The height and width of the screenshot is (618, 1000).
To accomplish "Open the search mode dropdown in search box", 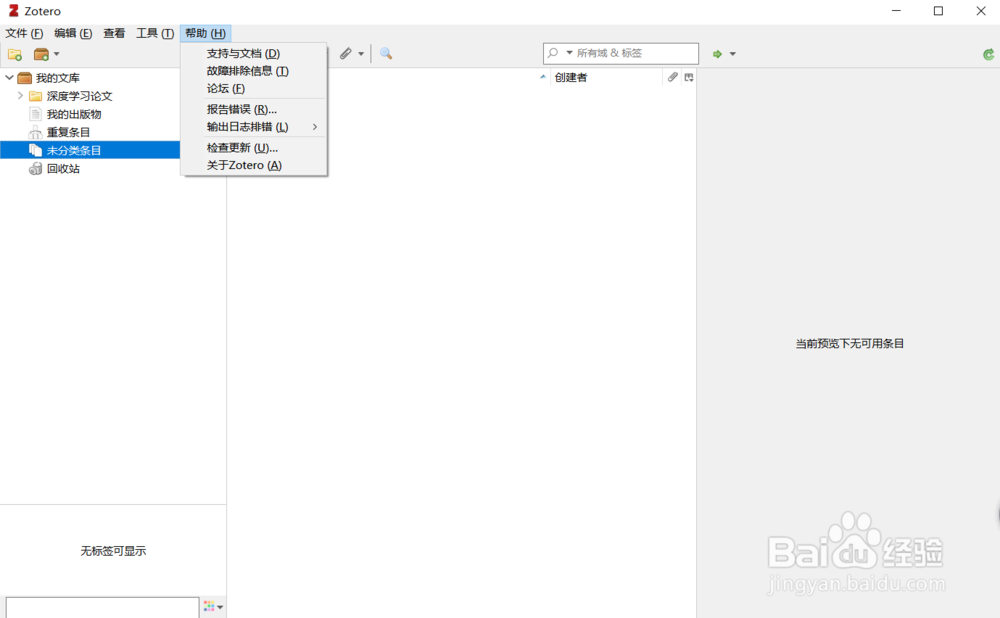I will tap(570, 53).
